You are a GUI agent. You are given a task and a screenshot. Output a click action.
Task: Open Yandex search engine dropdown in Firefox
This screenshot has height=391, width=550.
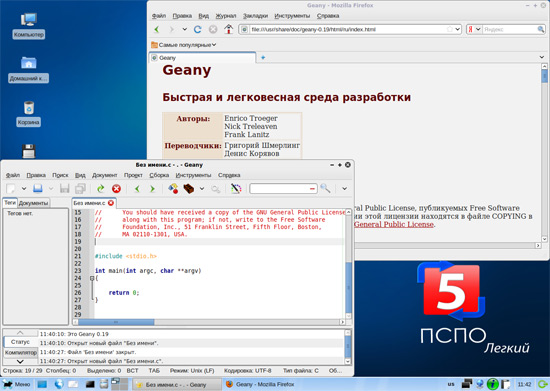pos(478,29)
